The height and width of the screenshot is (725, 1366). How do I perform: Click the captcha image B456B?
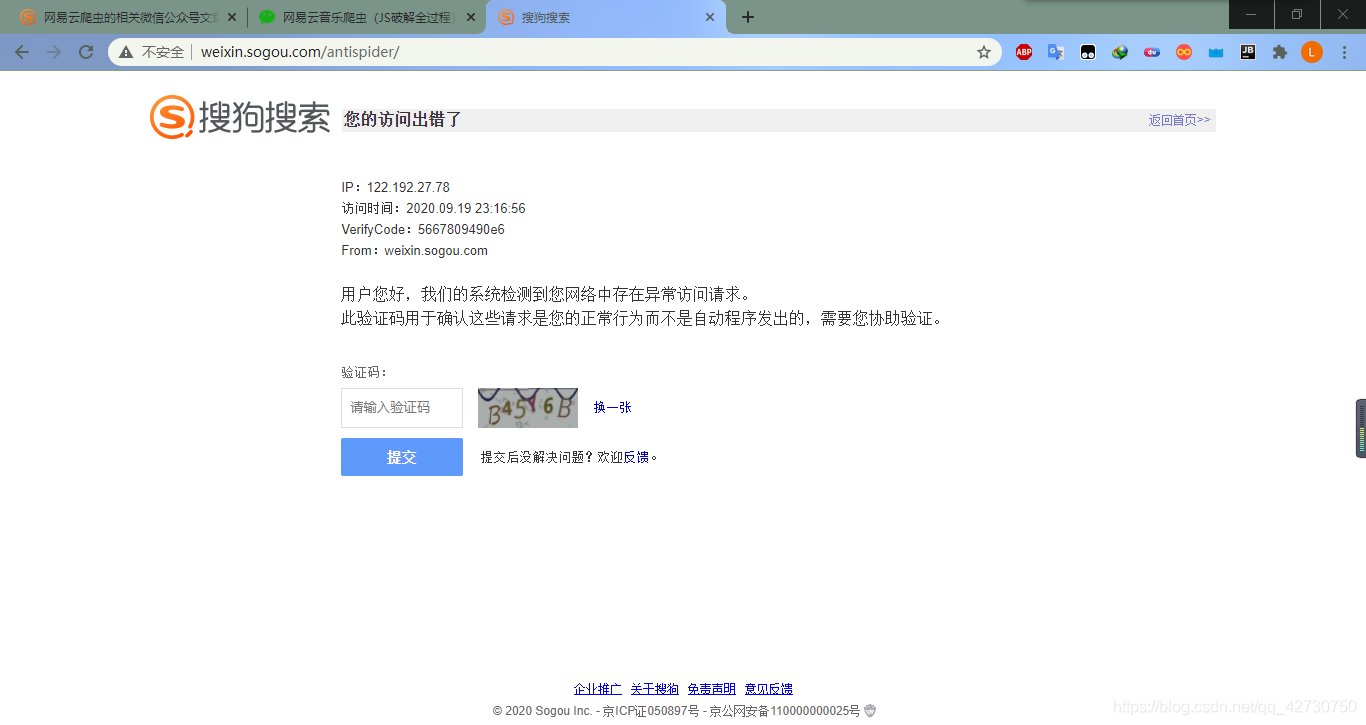tap(528, 408)
